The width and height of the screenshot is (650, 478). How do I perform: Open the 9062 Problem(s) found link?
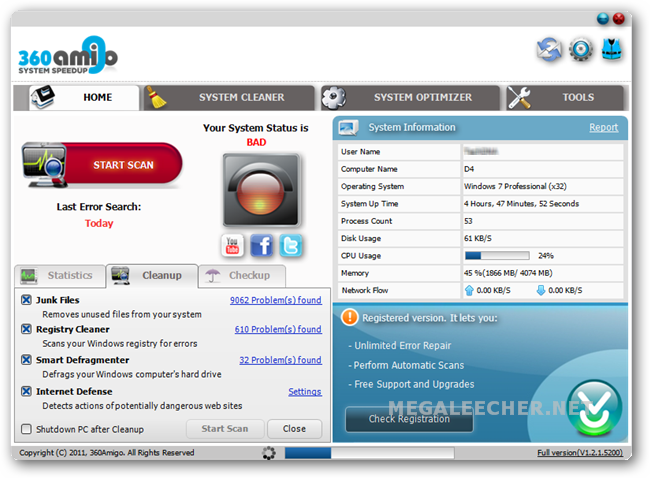pos(276,300)
